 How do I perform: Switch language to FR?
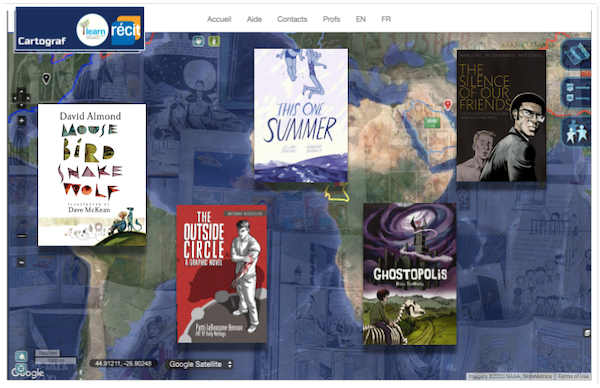pyautogui.click(x=386, y=19)
